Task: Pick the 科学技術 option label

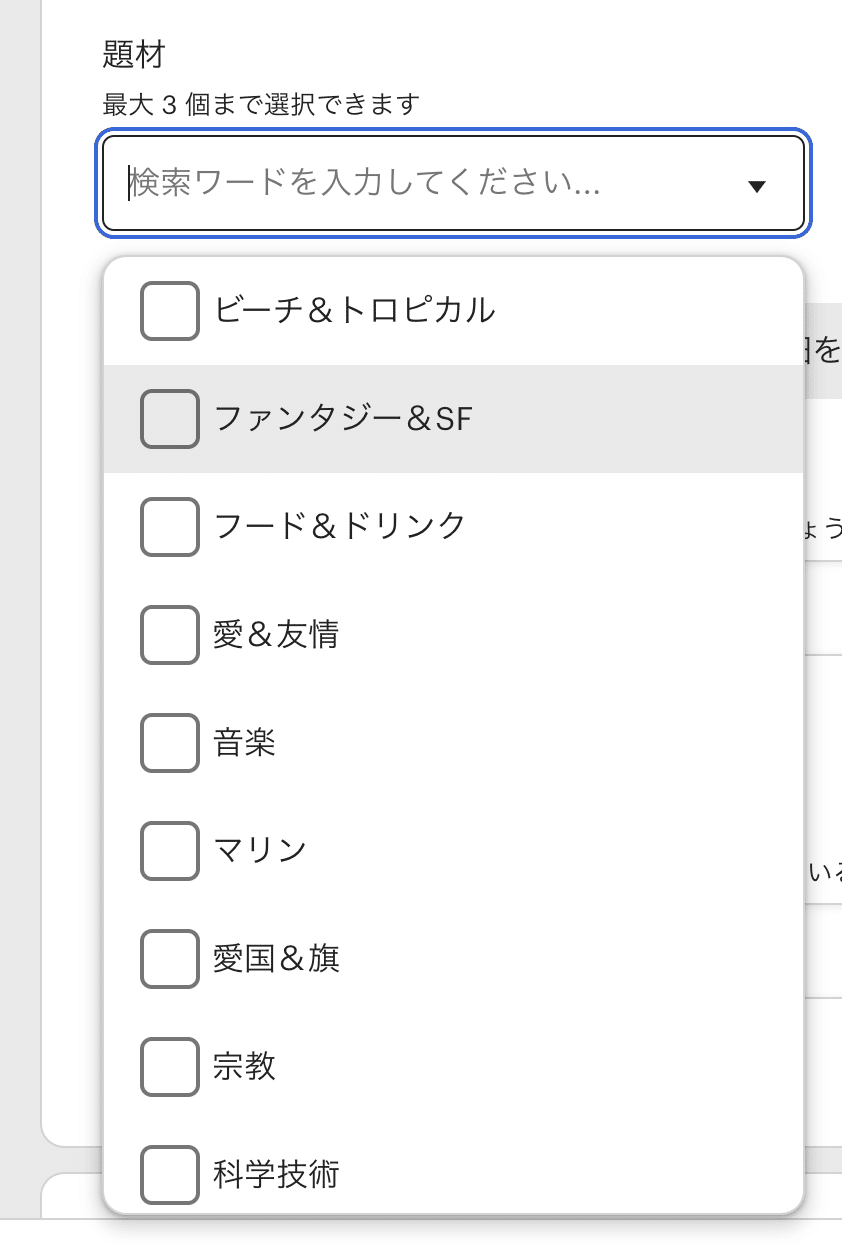Action: pos(276,1175)
